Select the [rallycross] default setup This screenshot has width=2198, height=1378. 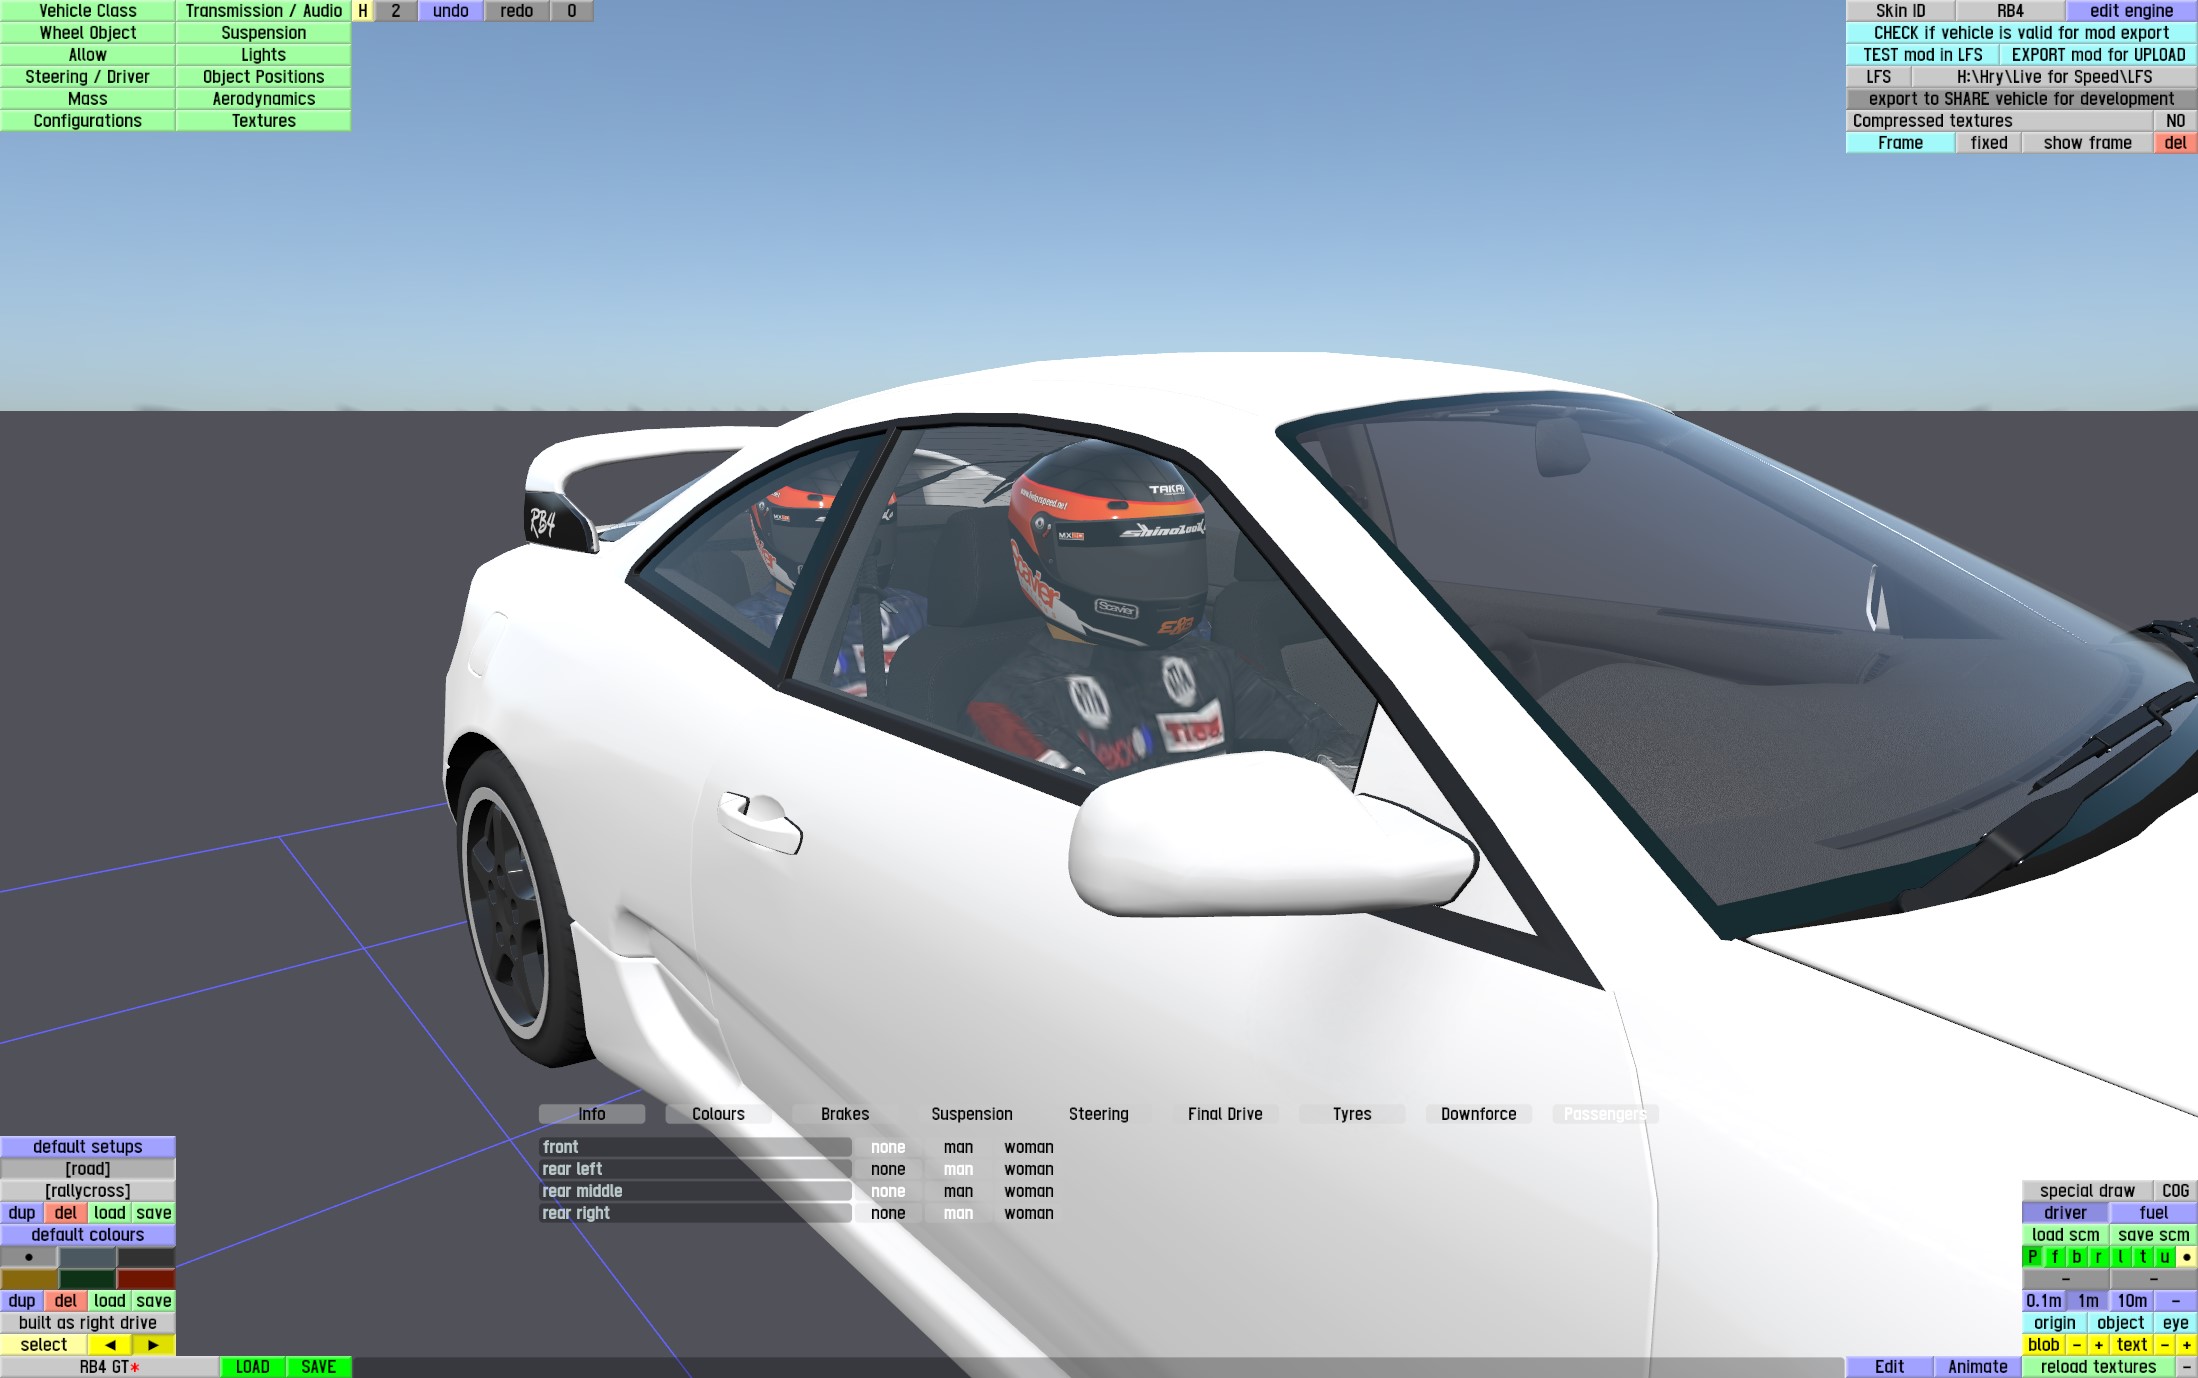(x=88, y=1191)
